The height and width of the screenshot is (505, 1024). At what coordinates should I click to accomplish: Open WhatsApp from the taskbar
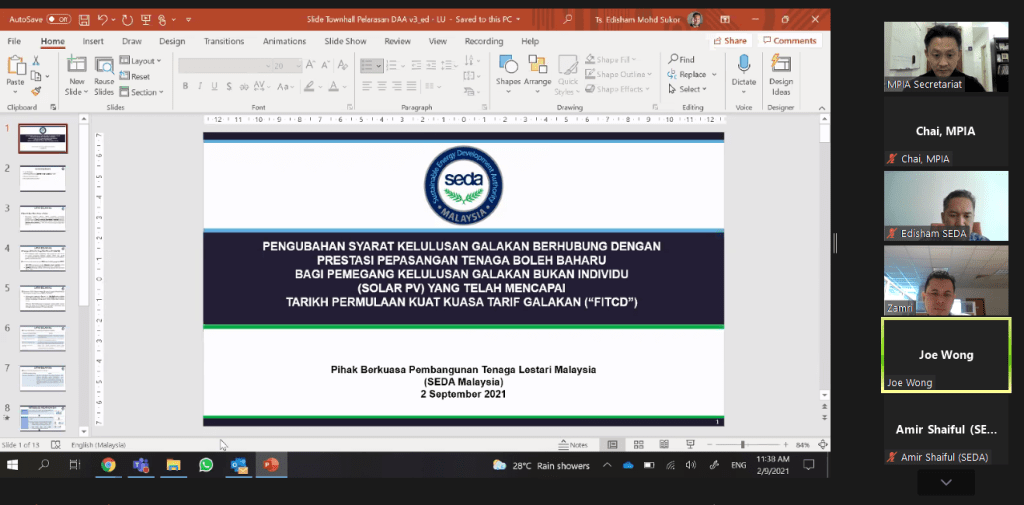[x=206, y=465]
